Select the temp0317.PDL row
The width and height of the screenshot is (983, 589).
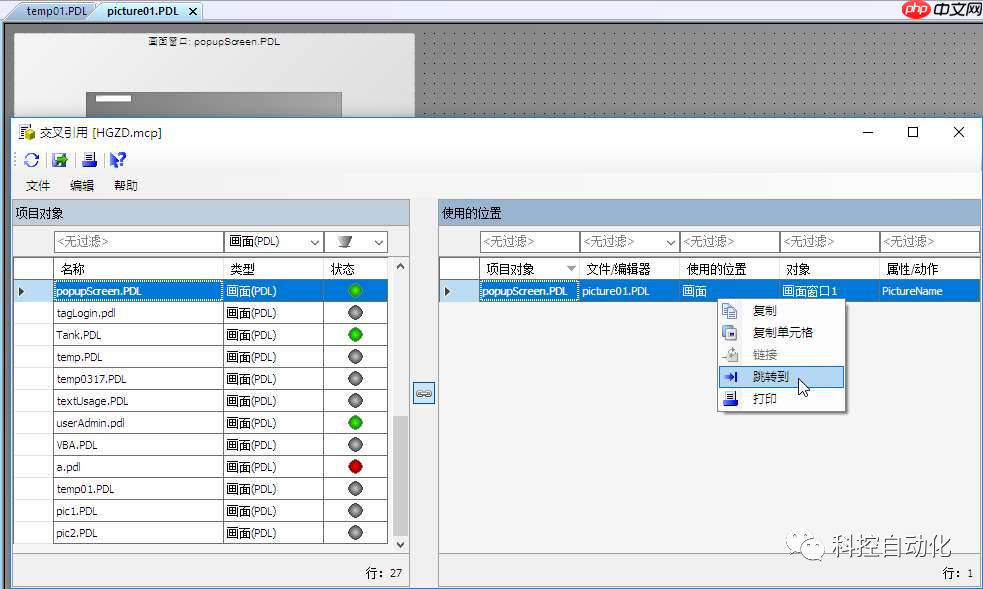coord(201,379)
